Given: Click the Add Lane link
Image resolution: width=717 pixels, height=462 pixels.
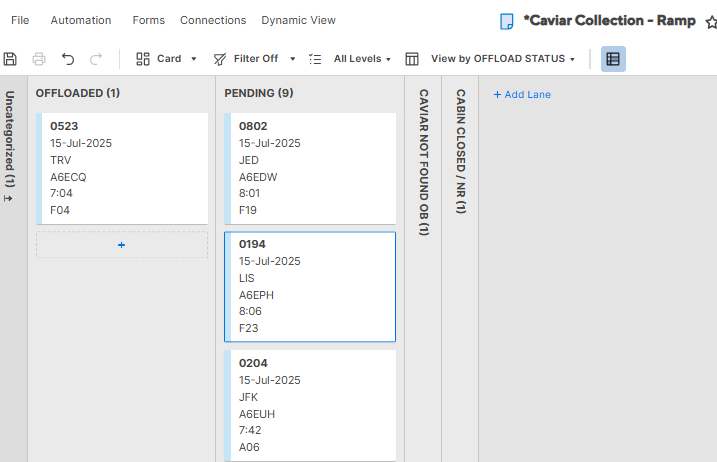Looking at the screenshot, I should click(x=522, y=95).
